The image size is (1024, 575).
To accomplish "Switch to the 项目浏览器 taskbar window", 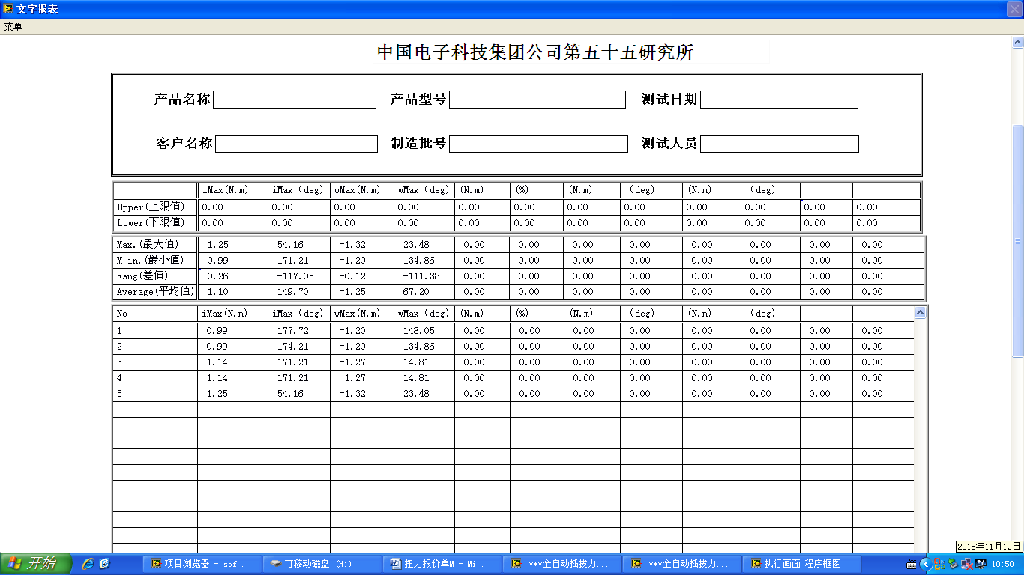I will (201, 563).
